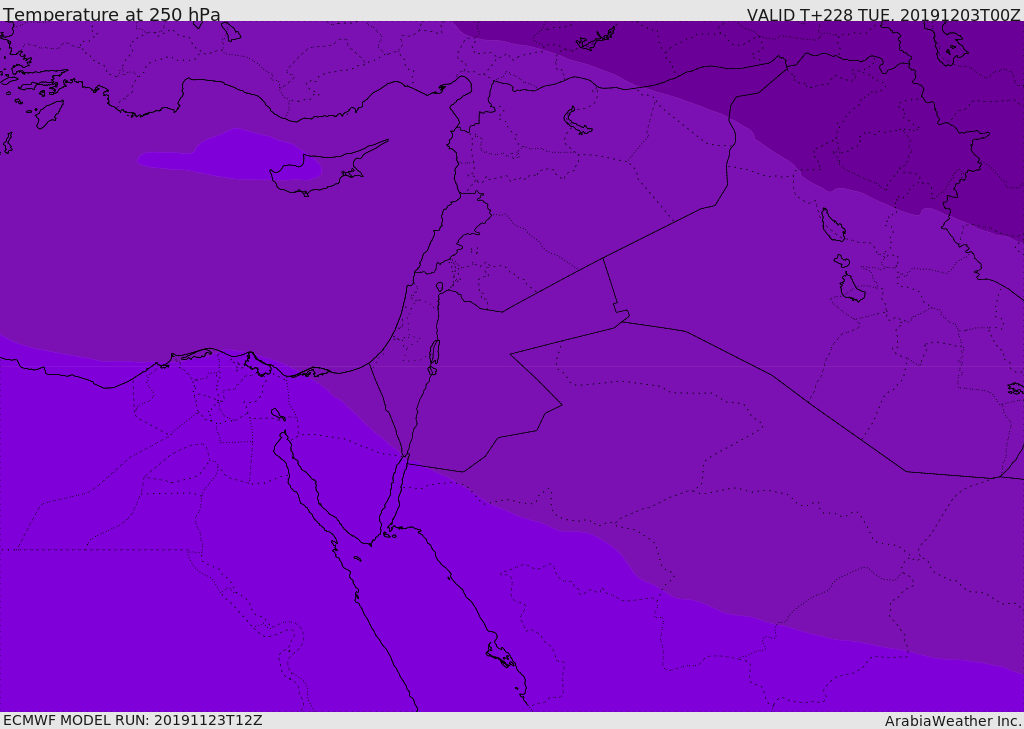Click the VALID T+228 timestamp text
This screenshot has height=729, width=1024.
[884, 15]
